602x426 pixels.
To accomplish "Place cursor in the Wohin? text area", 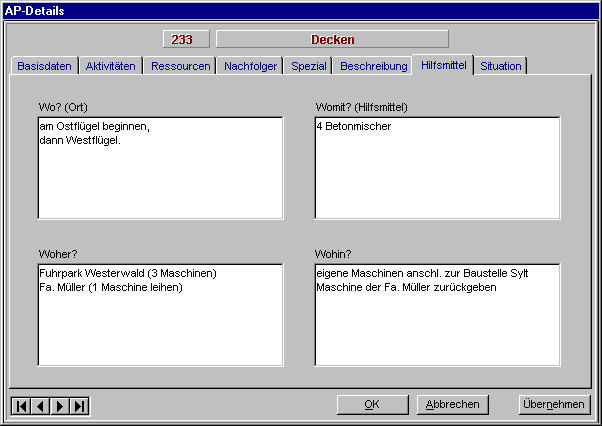I will point(436,315).
